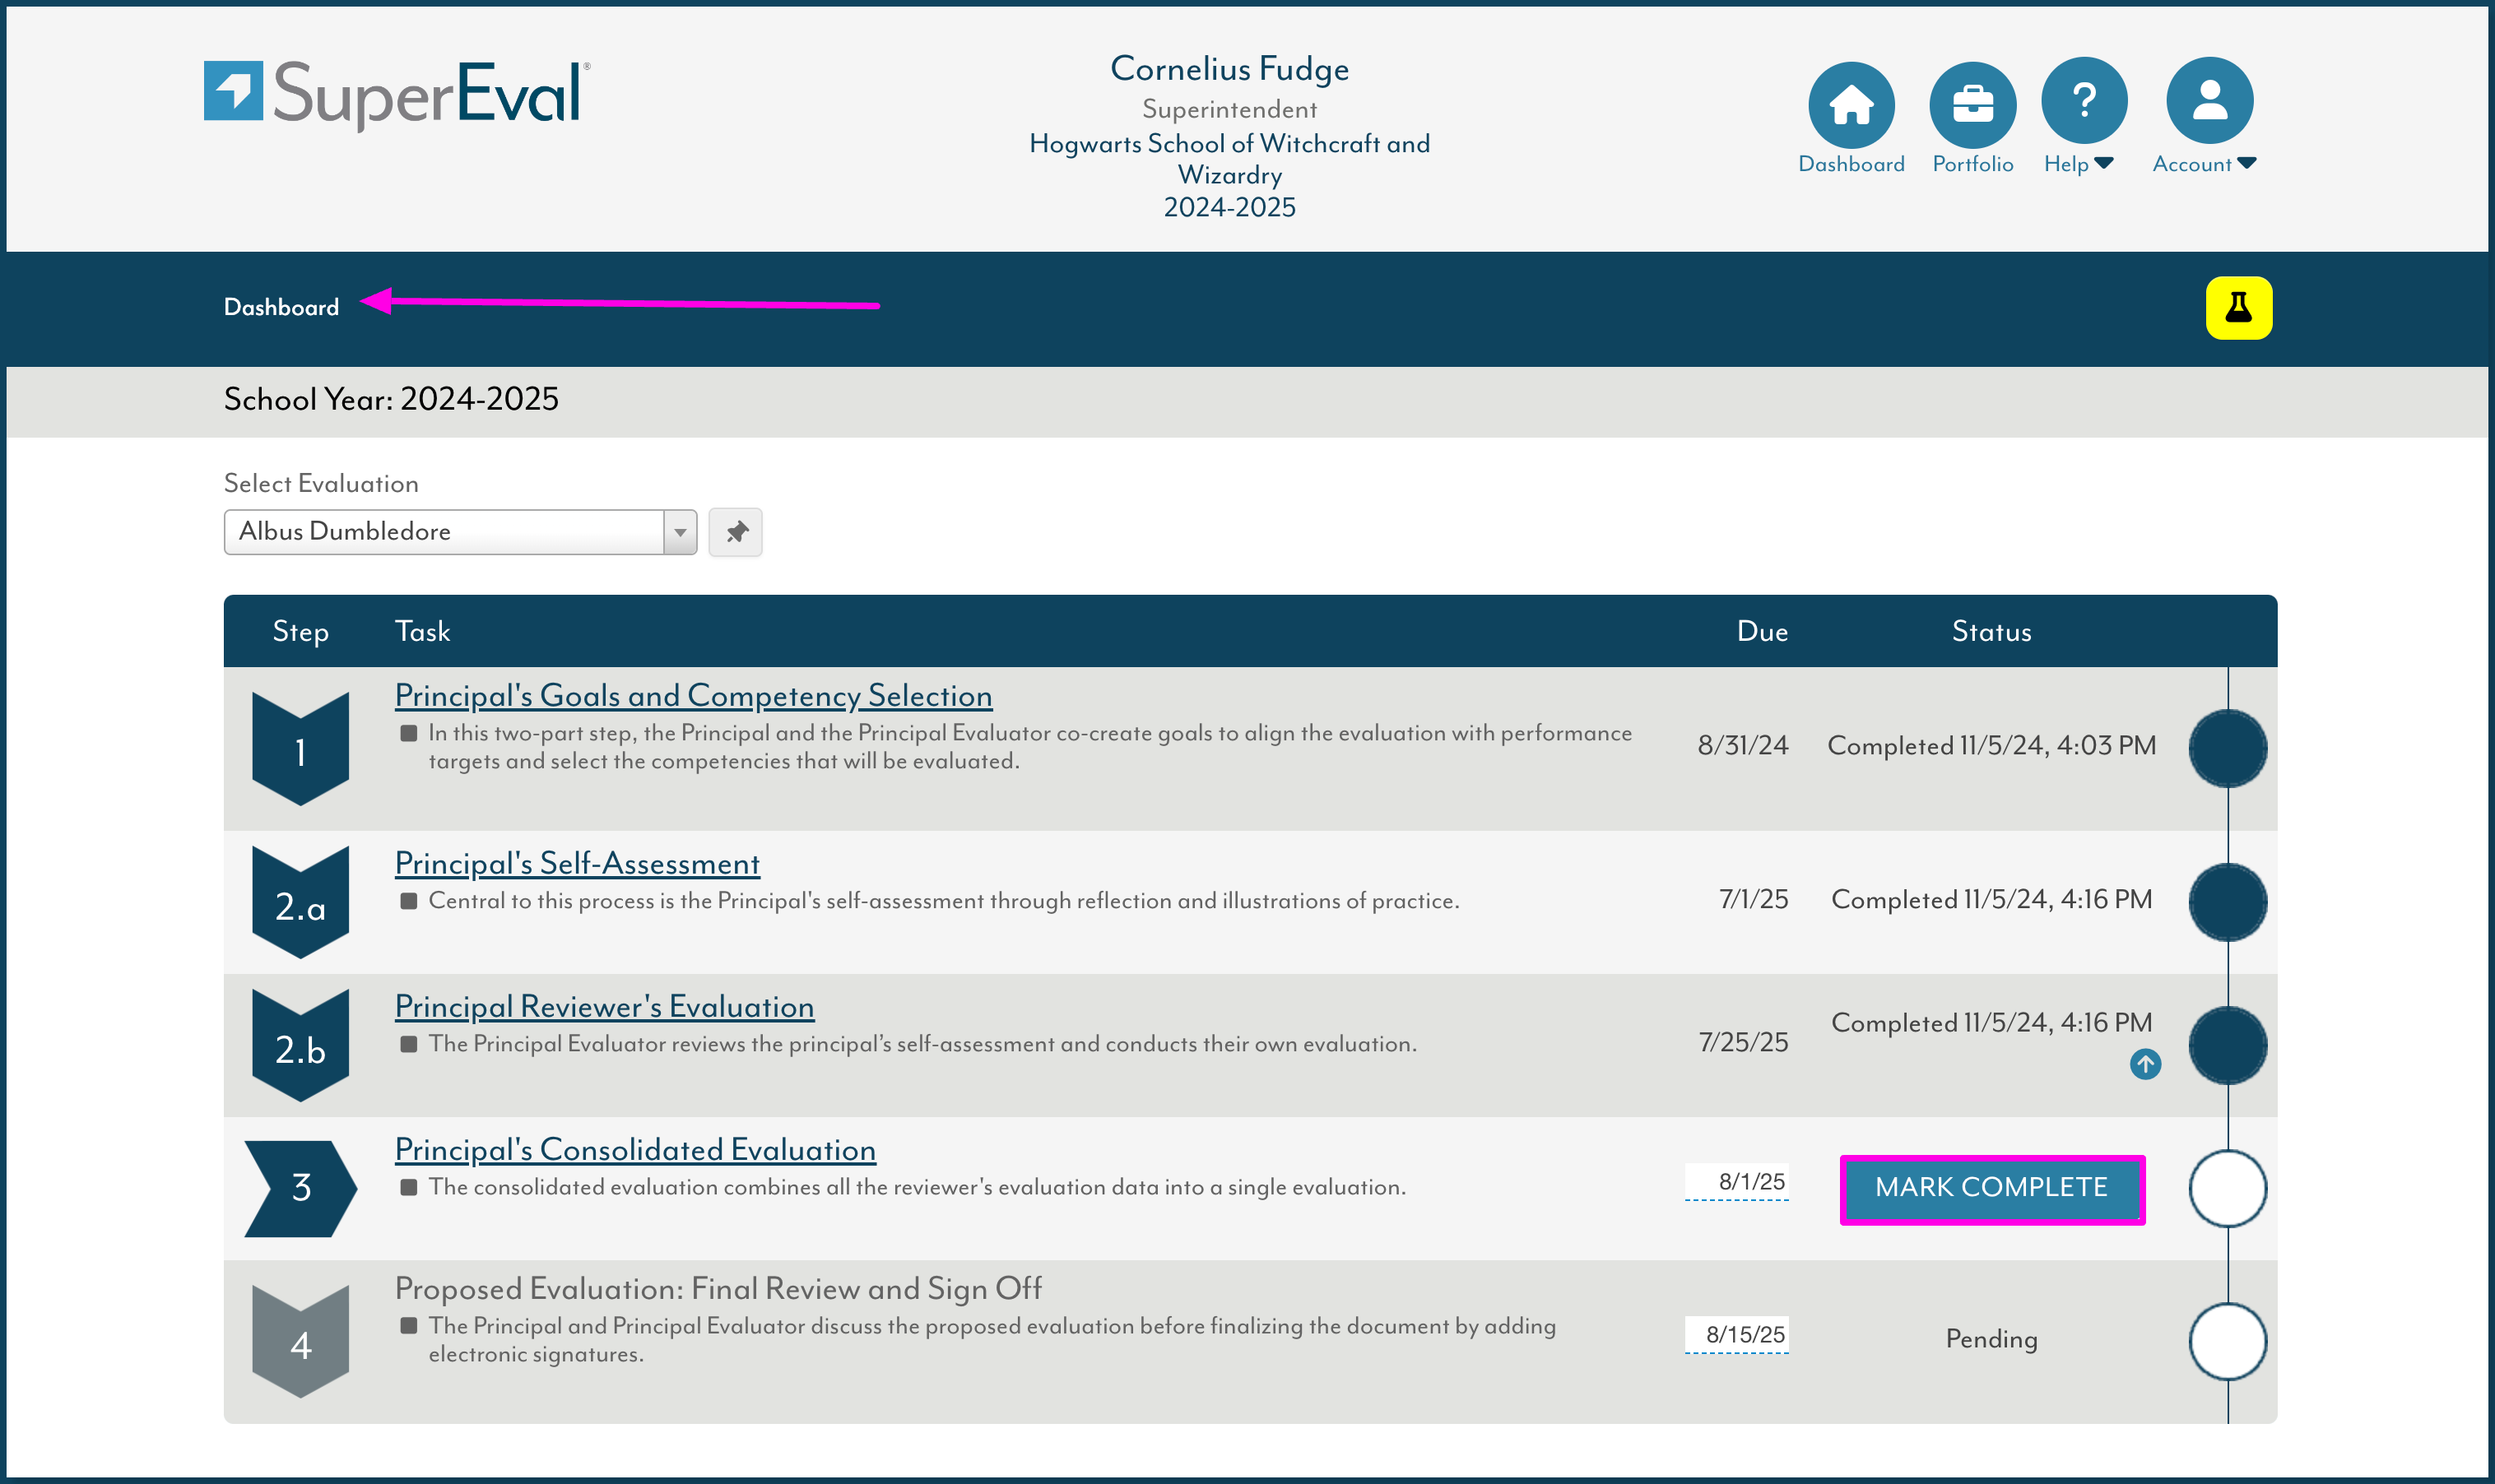
Task: Expand the Help dropdown caret
Action: pos(2103,164)
